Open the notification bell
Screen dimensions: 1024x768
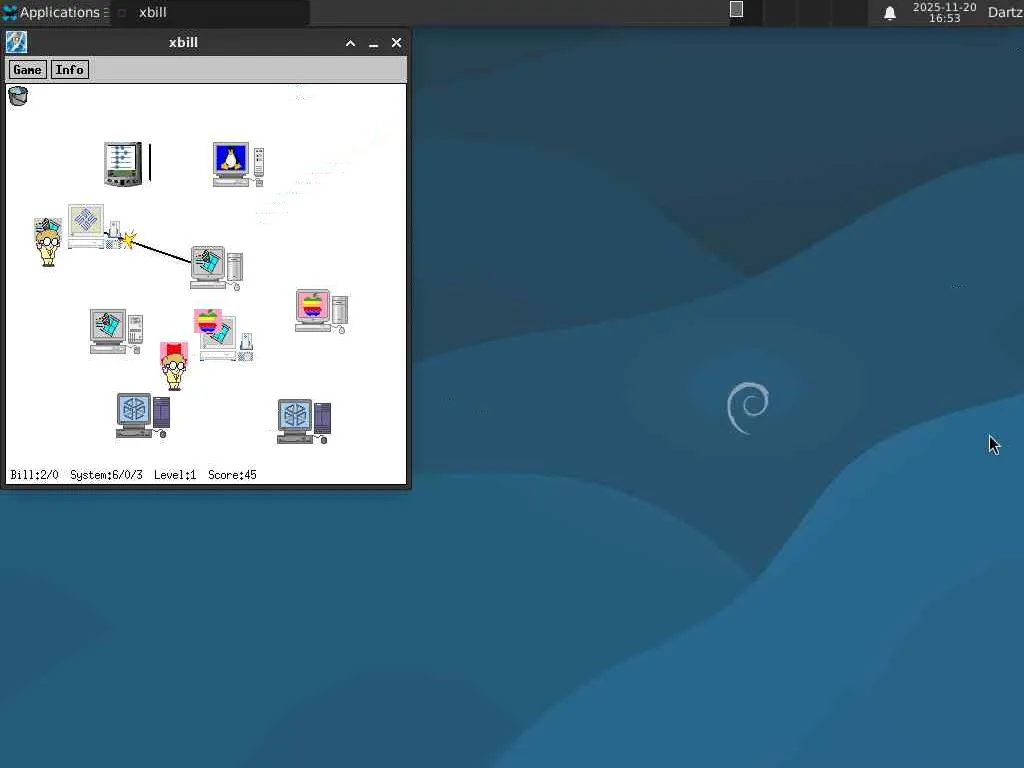point(889,13)
